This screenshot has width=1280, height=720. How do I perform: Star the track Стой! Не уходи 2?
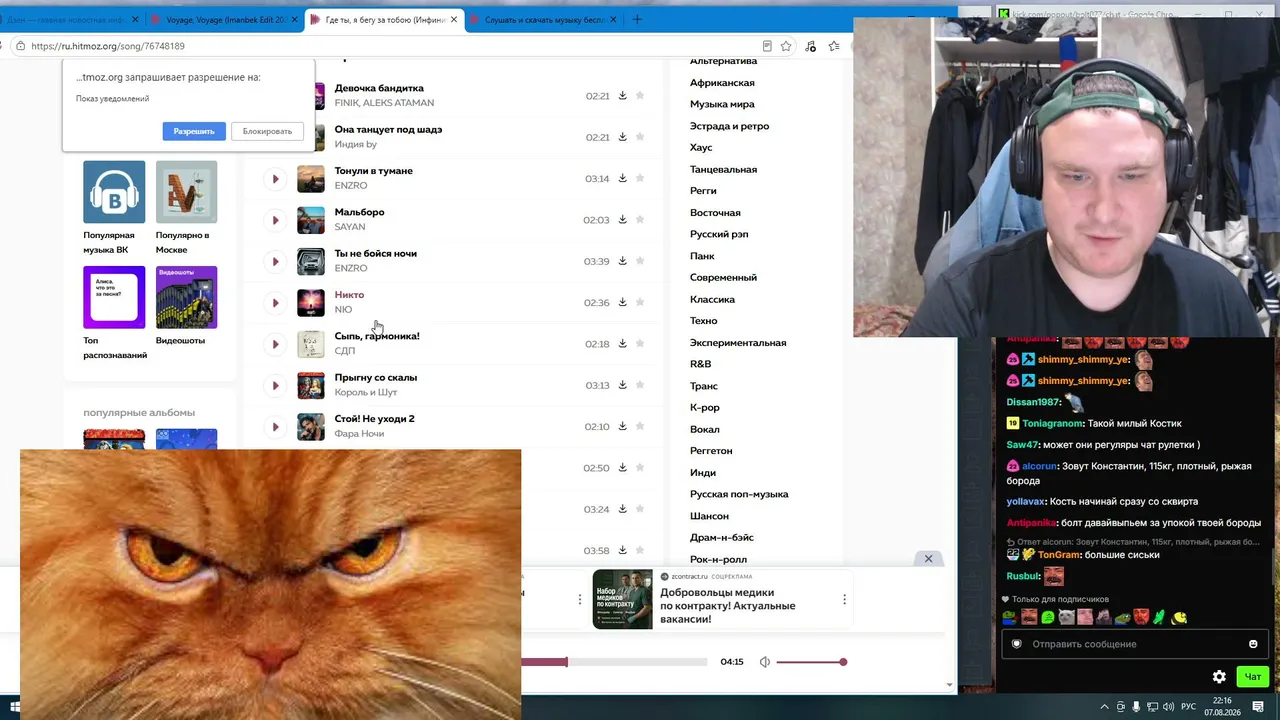coord(640,426)
